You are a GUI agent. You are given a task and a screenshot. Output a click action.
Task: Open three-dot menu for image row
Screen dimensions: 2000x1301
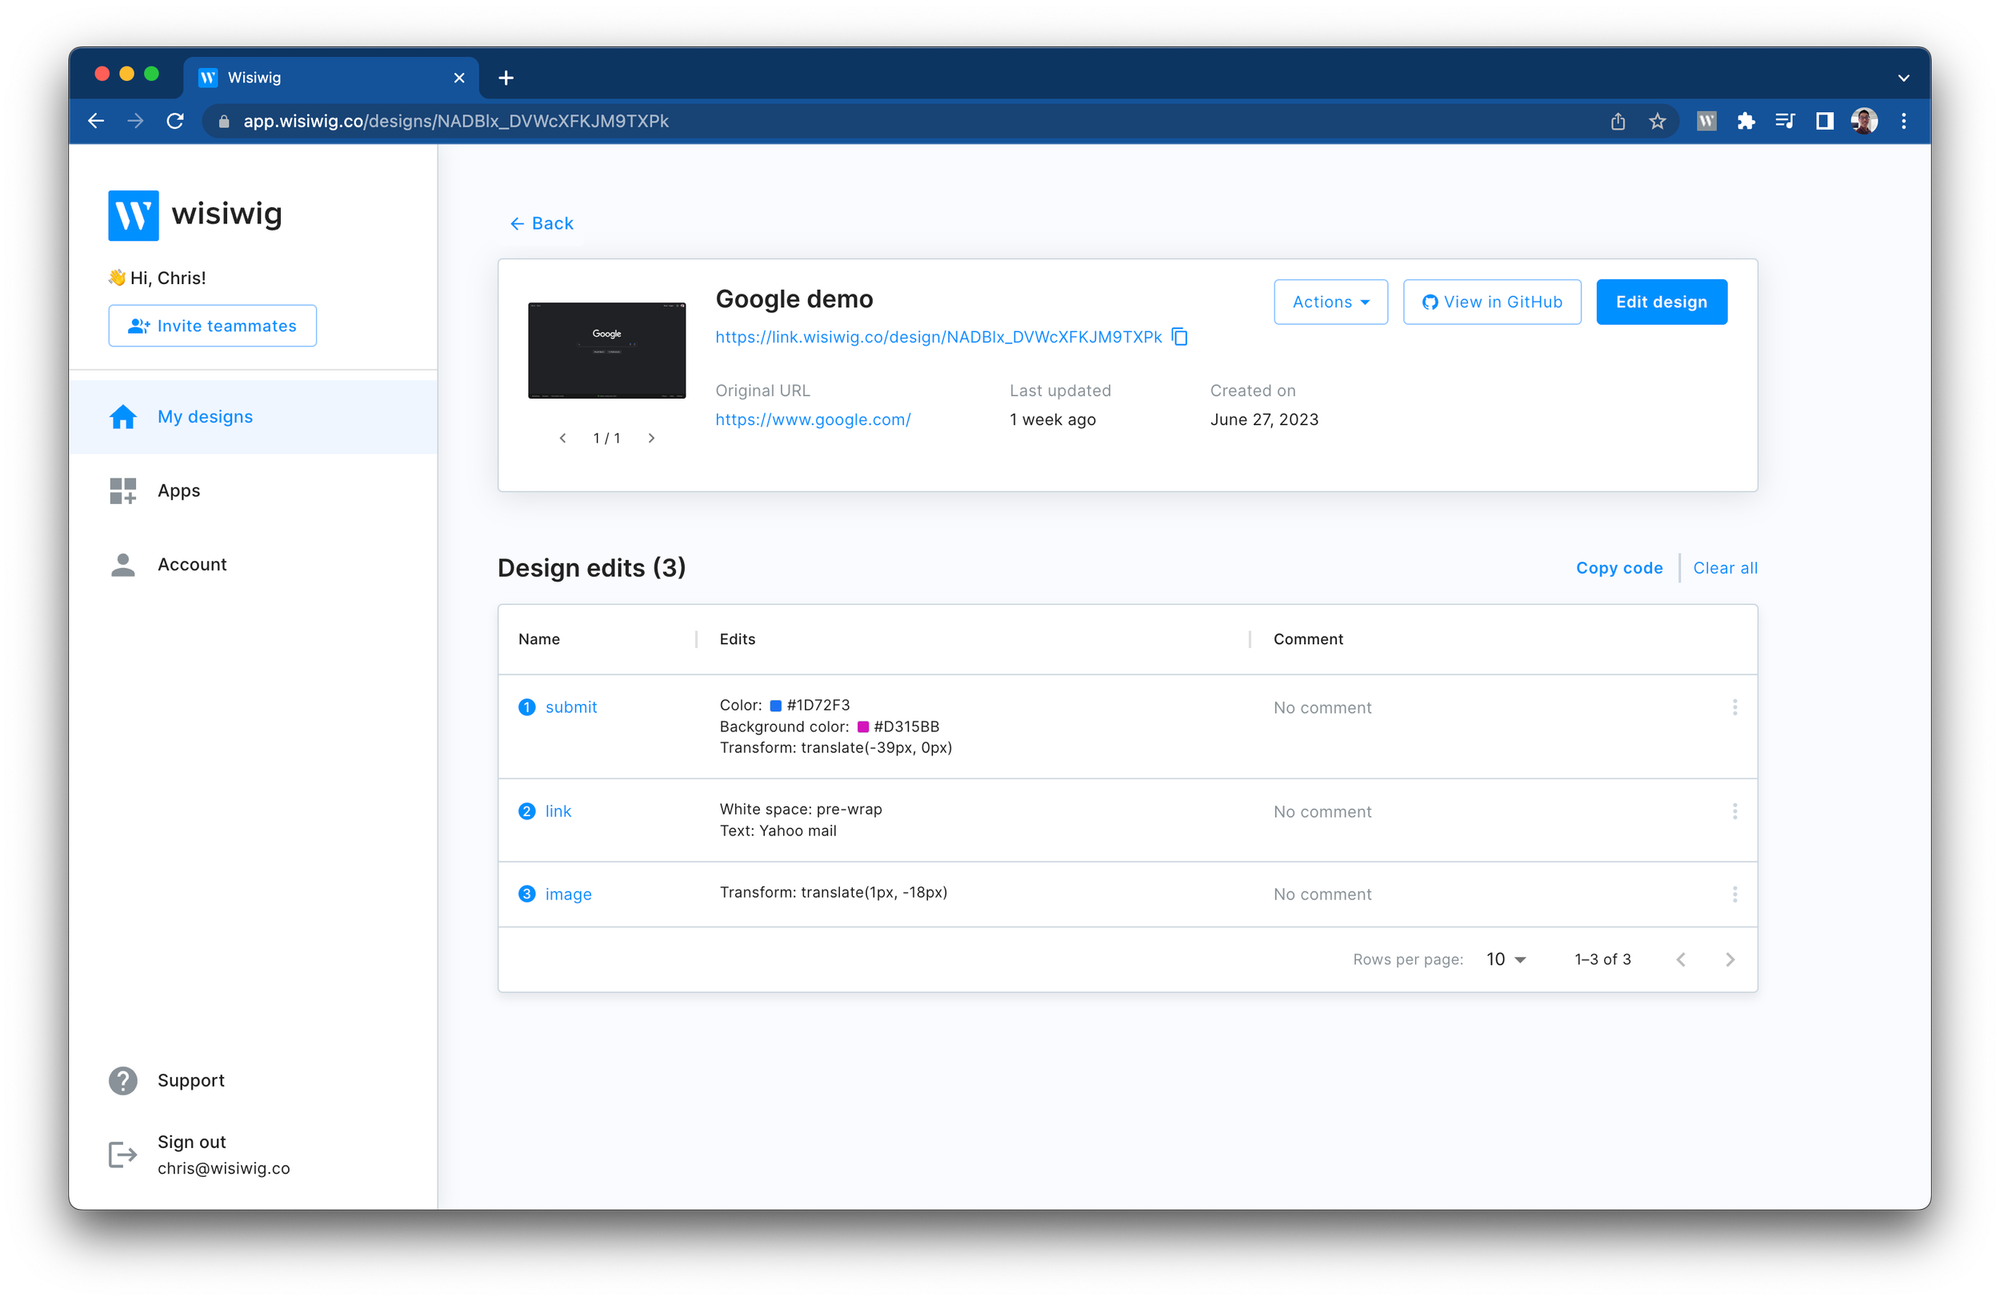coord(1734,894)
